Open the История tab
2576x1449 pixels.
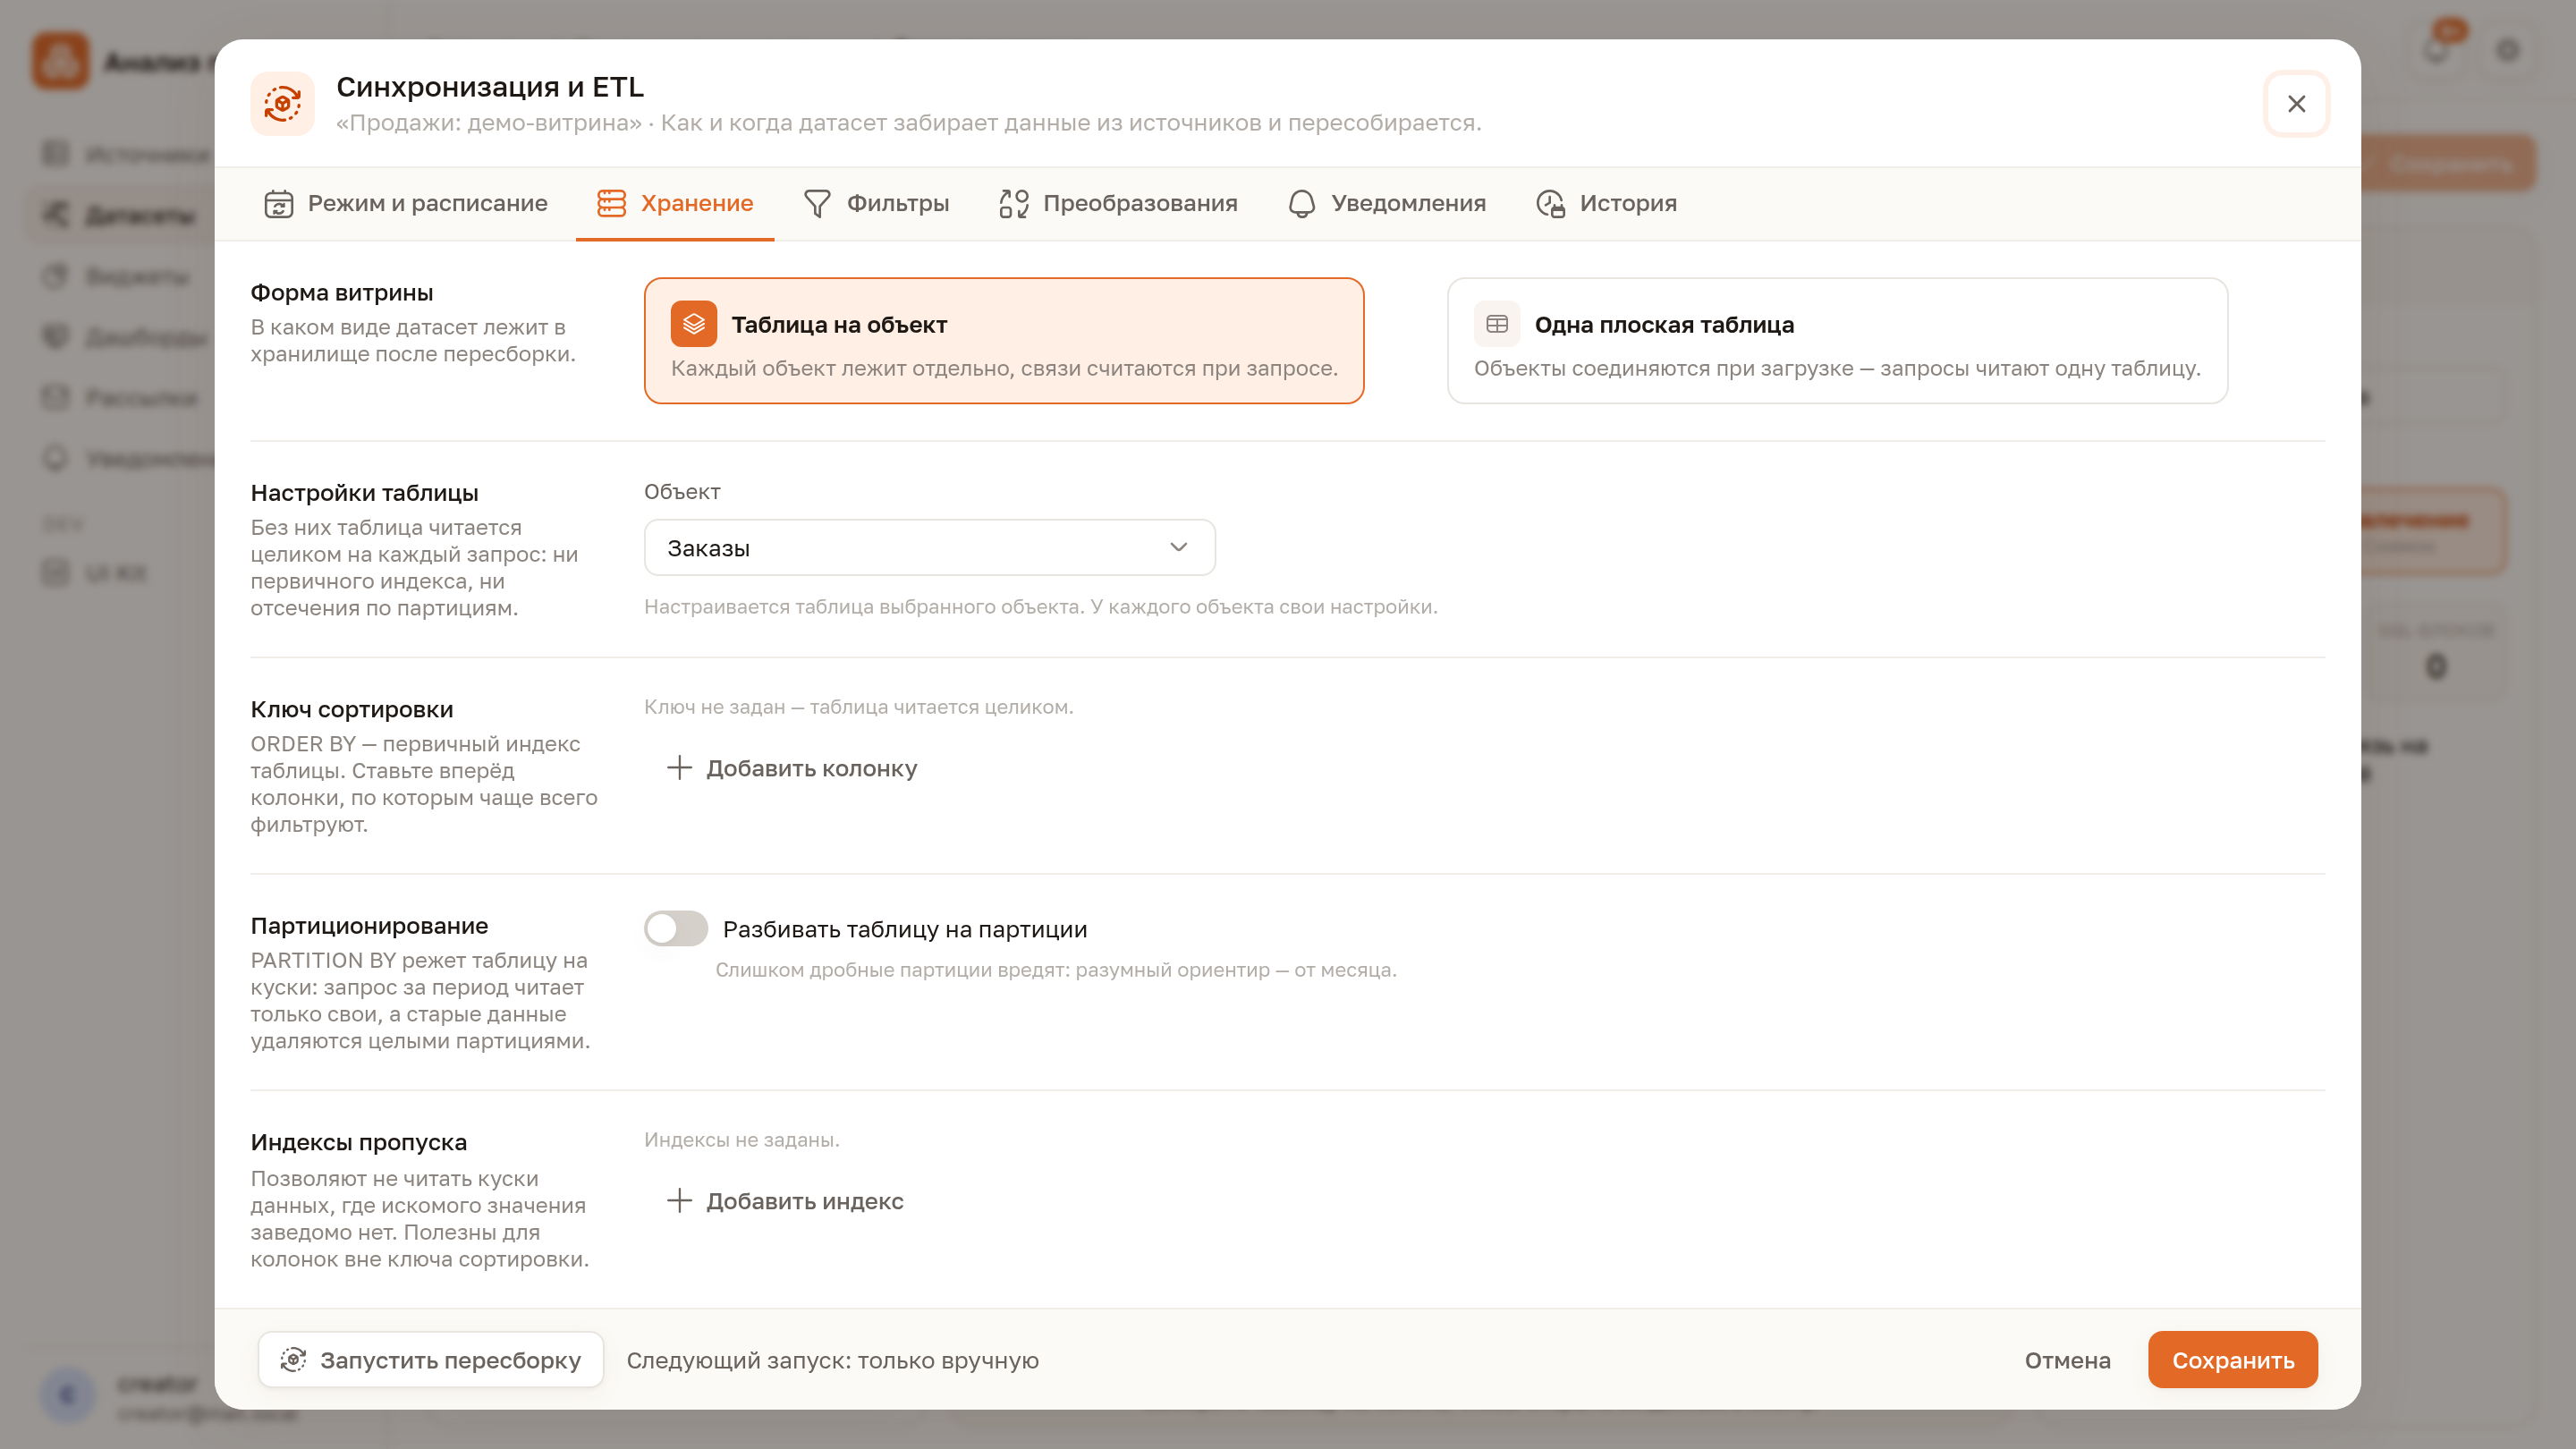(x=1606, y=203)
